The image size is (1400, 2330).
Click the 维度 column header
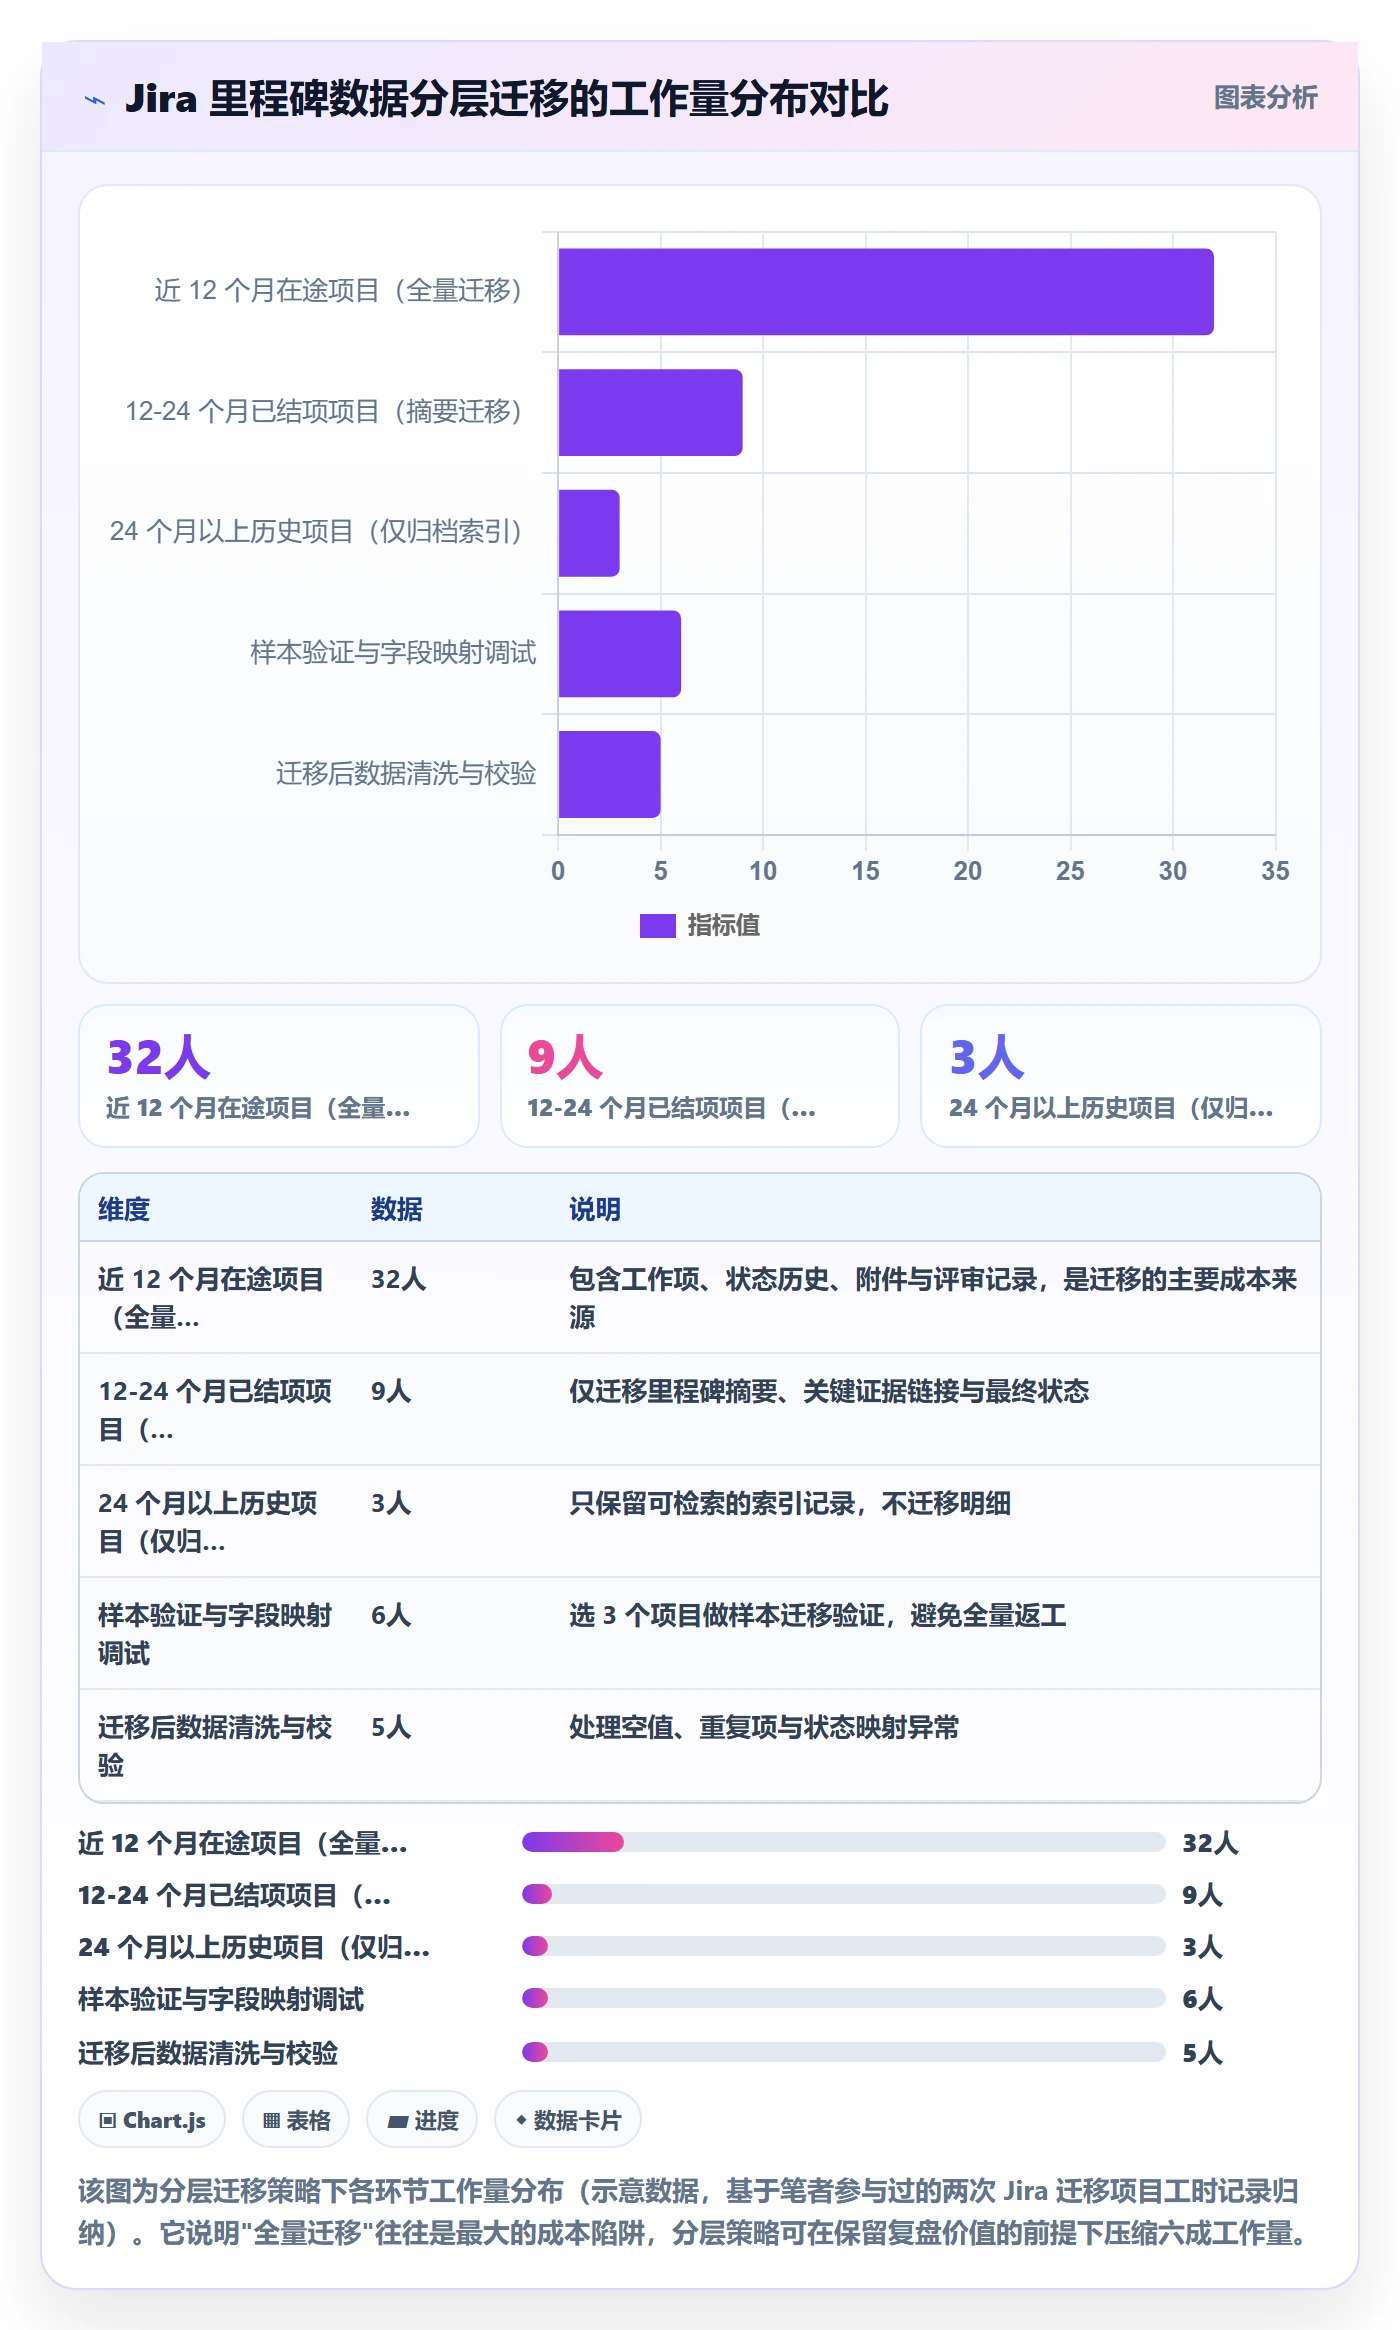(x=124, y=1209)
